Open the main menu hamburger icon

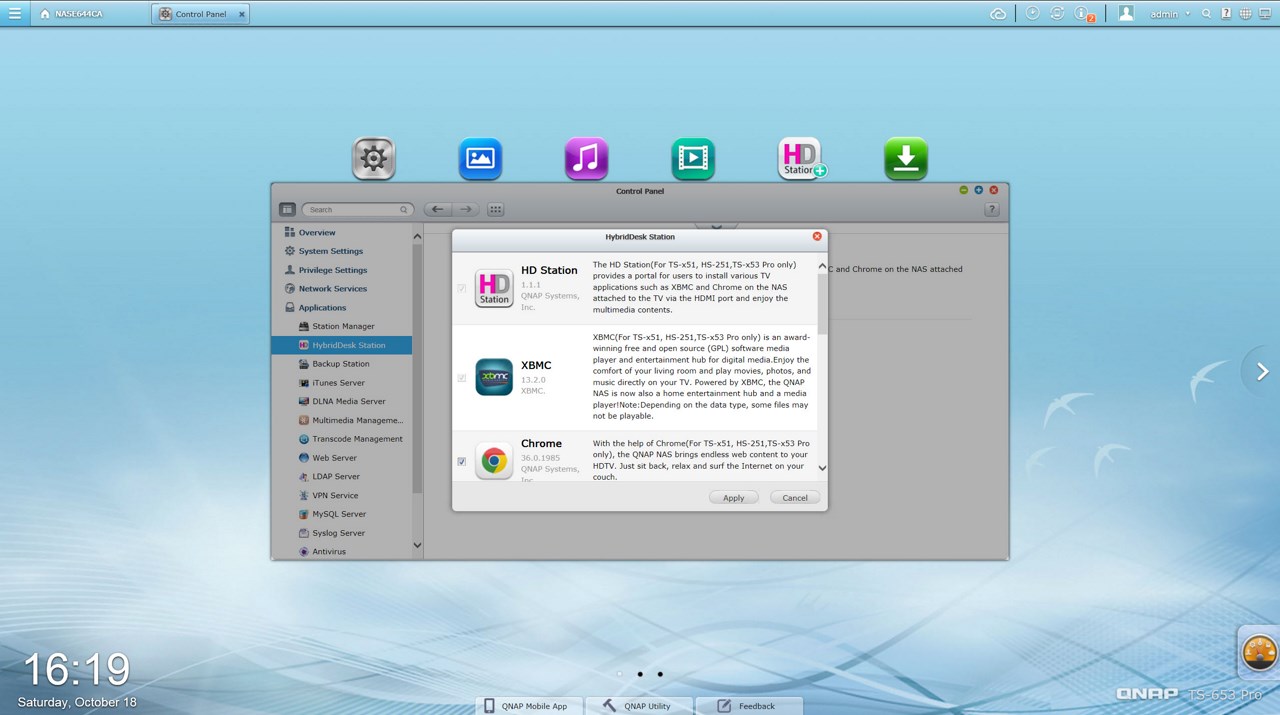coord(14,14)
